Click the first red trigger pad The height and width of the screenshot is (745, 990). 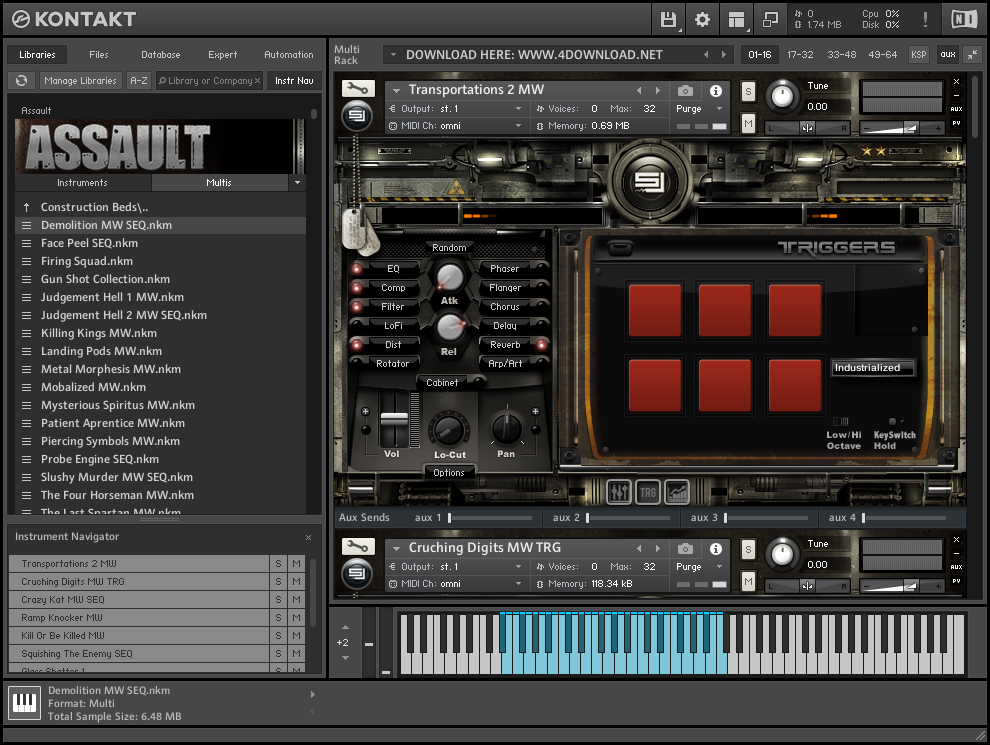pos(655,310)
